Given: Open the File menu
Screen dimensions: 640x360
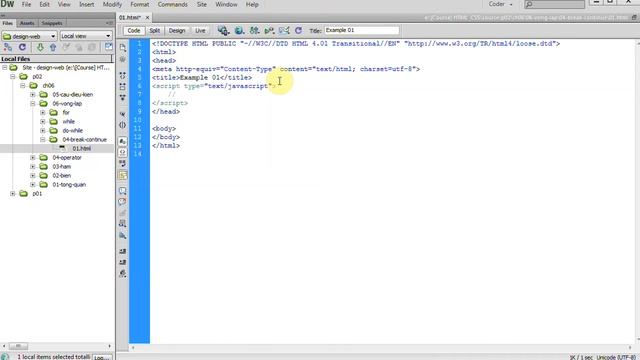Looking at the screenshot, I should [x=26, y=4].
